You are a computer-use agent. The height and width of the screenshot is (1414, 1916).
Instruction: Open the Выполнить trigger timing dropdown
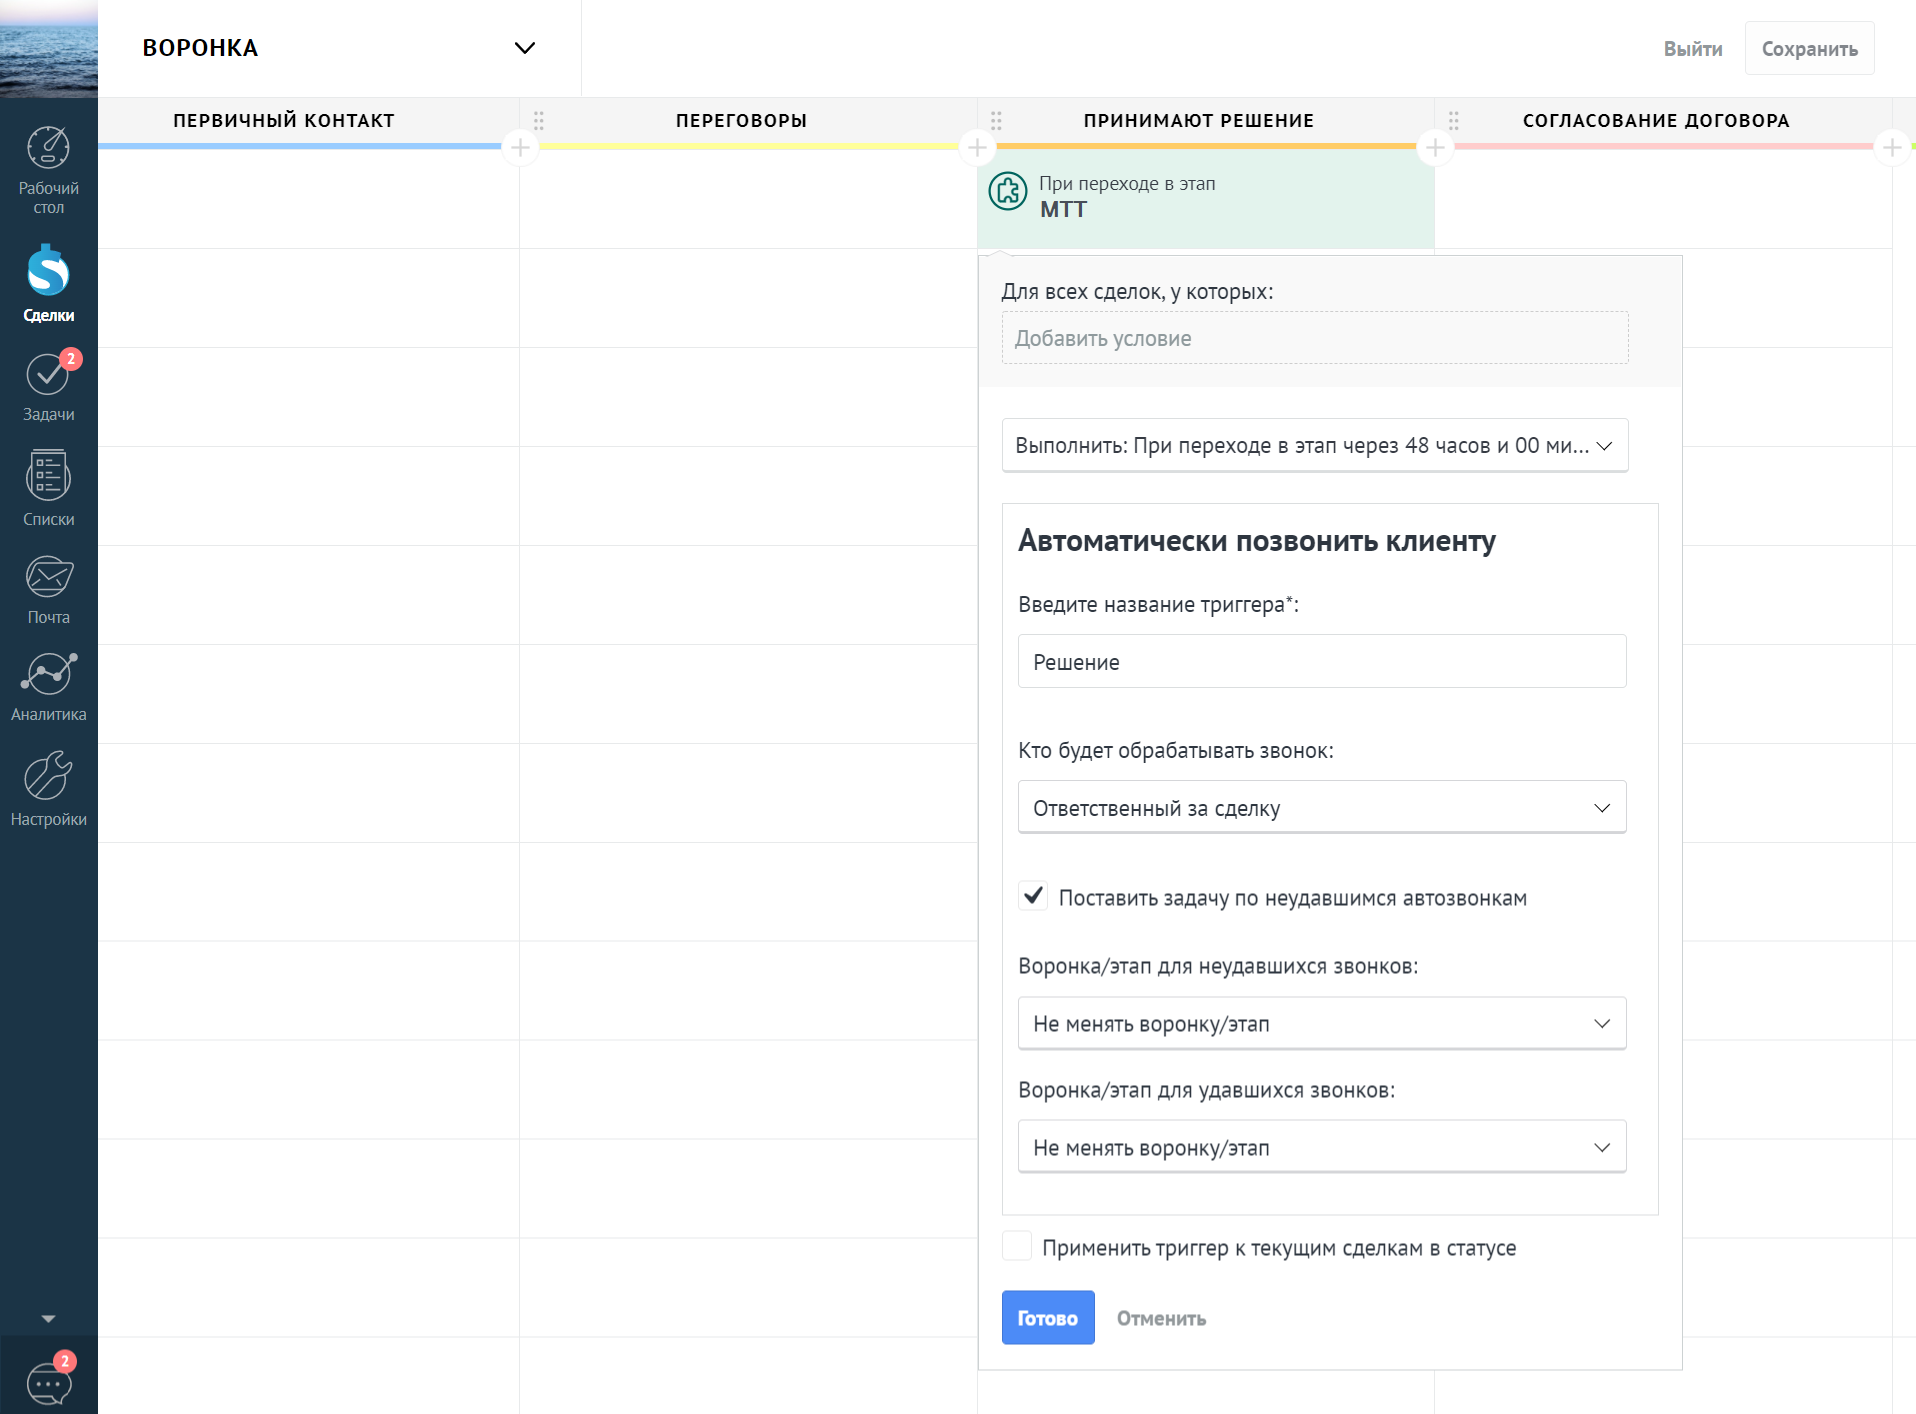click(x=1314, y=445)
